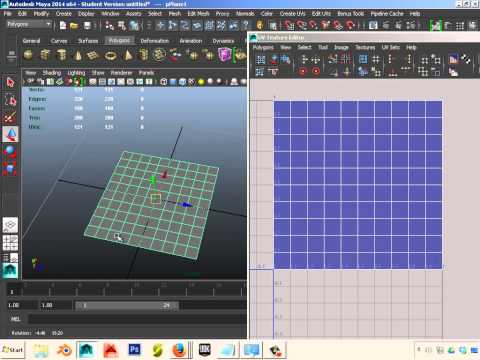Open the Create UVs menu
The height and width of the screenshot is (360, 480).
pos(292,14)
